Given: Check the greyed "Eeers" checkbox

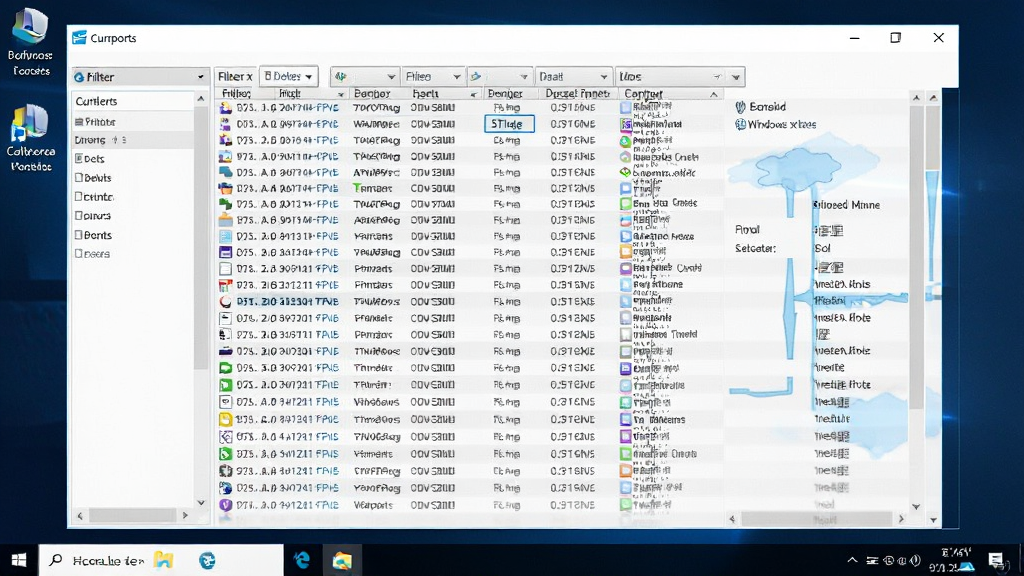Looking at the screenshot, I should 78,253.
